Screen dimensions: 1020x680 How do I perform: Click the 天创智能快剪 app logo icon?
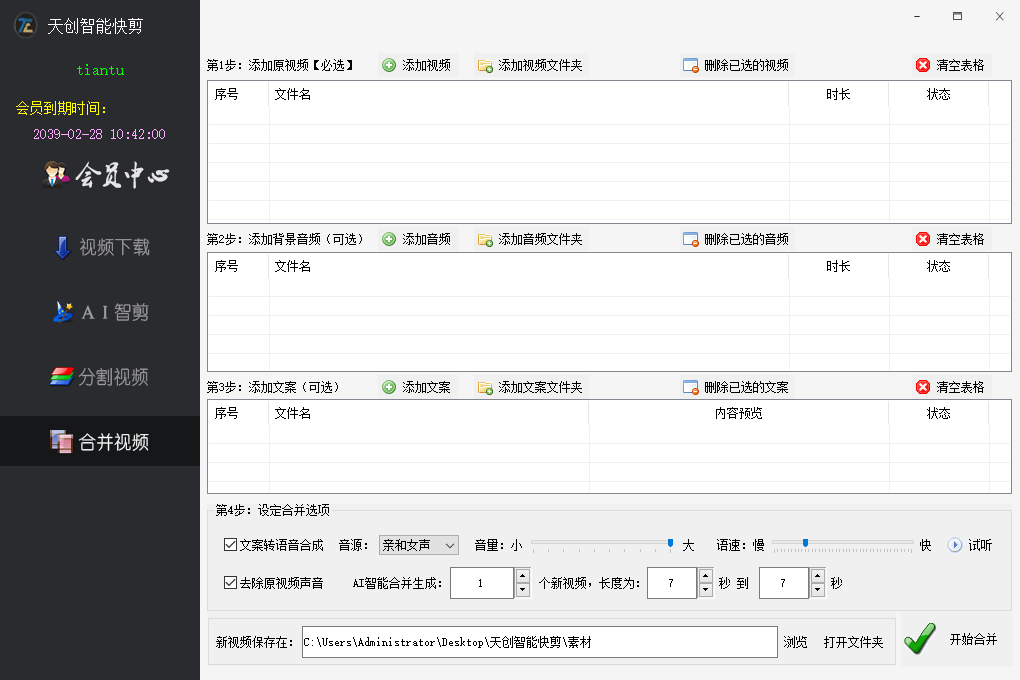click(25, 25)
